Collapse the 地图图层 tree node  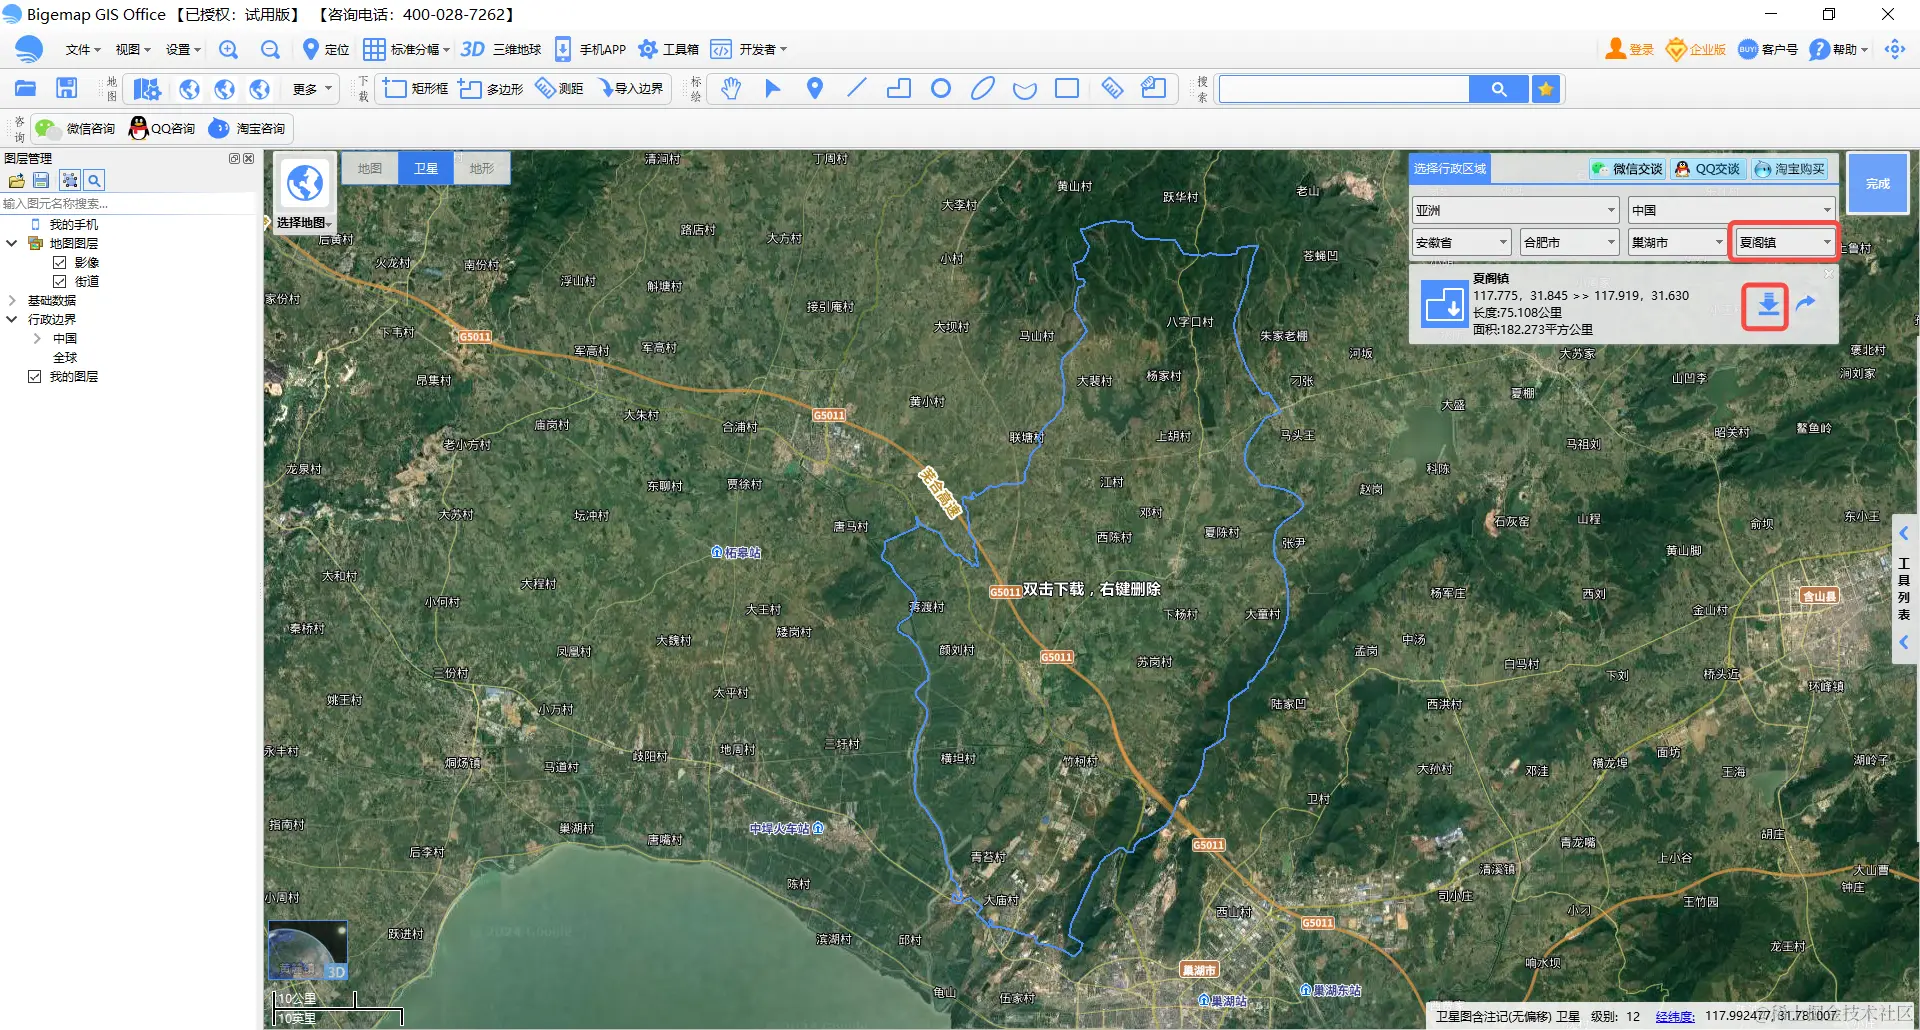pyautogui.click(x=12, y=244)
